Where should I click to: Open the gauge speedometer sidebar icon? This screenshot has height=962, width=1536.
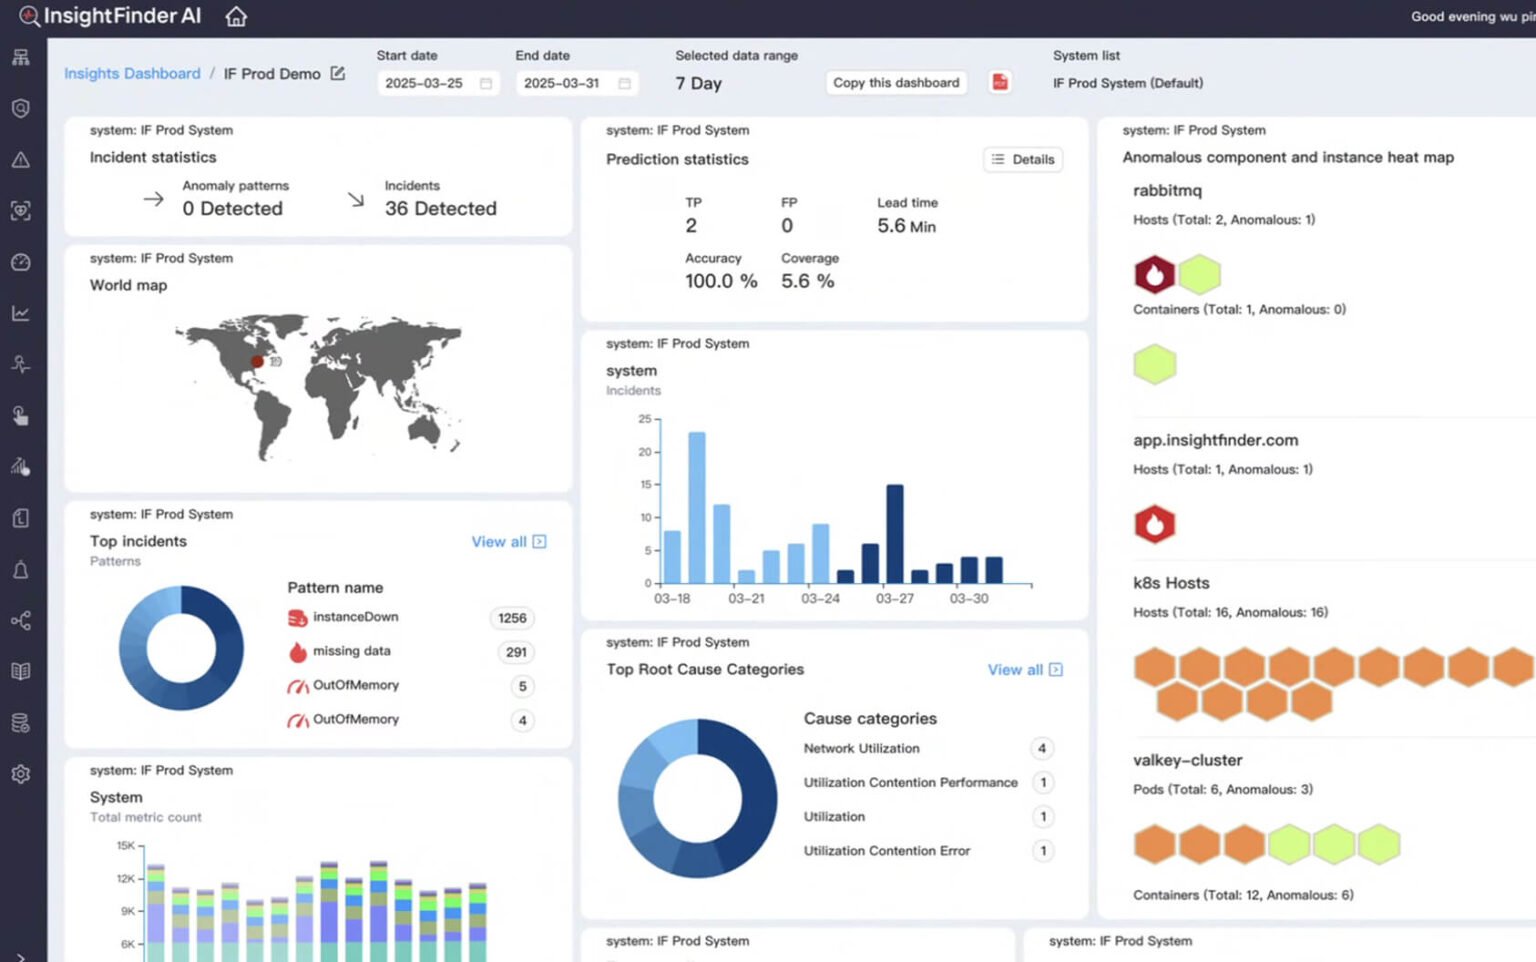21,262
